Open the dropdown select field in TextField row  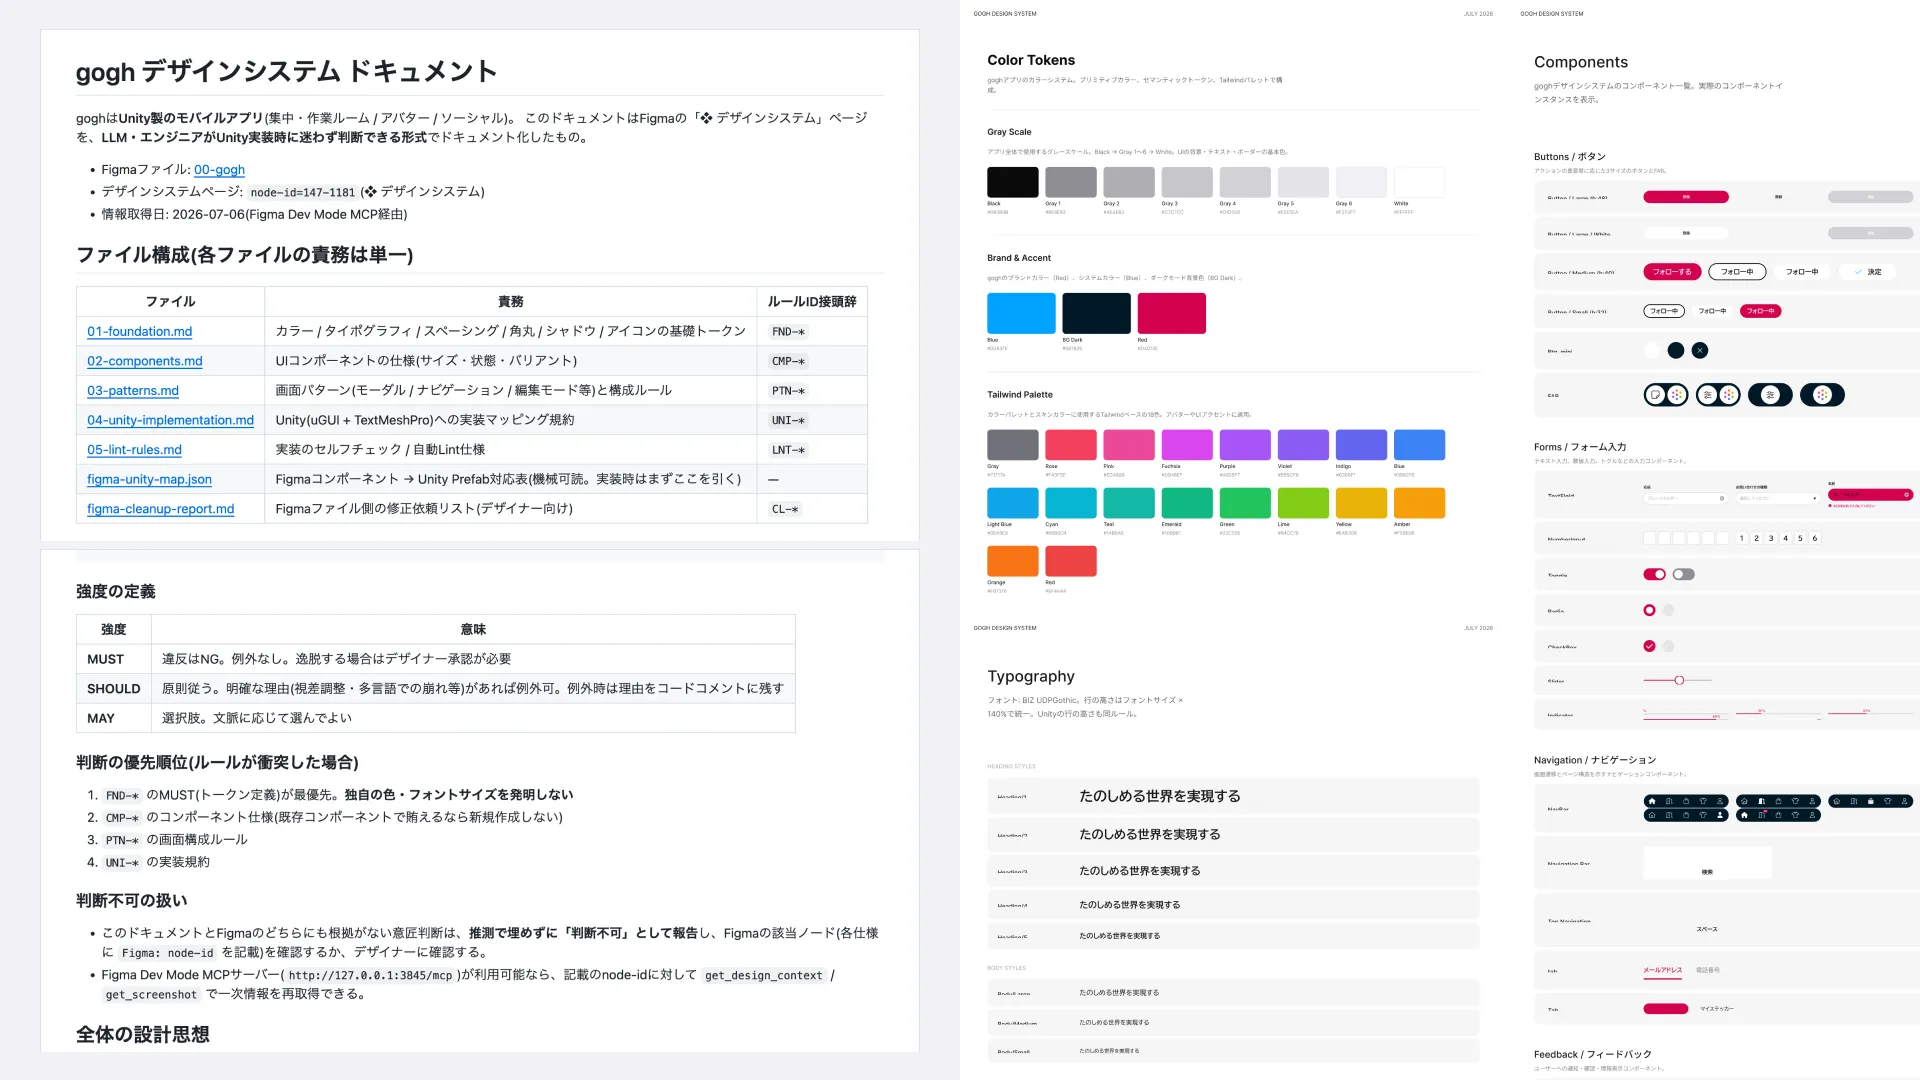point(1778,498)
